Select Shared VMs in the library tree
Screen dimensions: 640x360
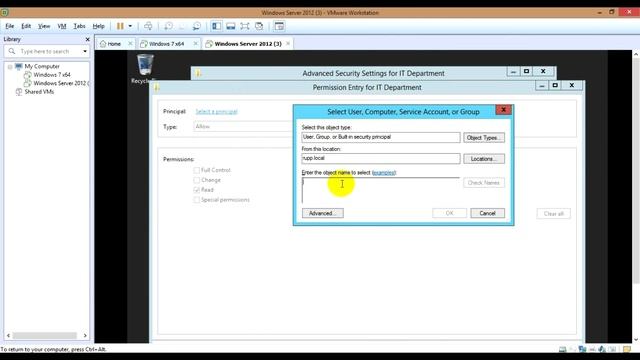[39, 92]
